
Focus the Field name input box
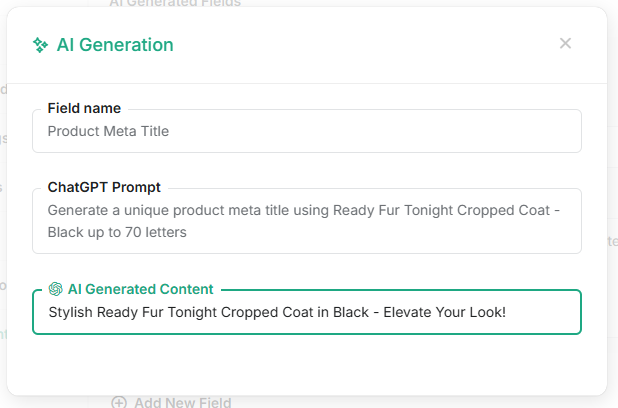pyautogui.click(x=307, y=131)
